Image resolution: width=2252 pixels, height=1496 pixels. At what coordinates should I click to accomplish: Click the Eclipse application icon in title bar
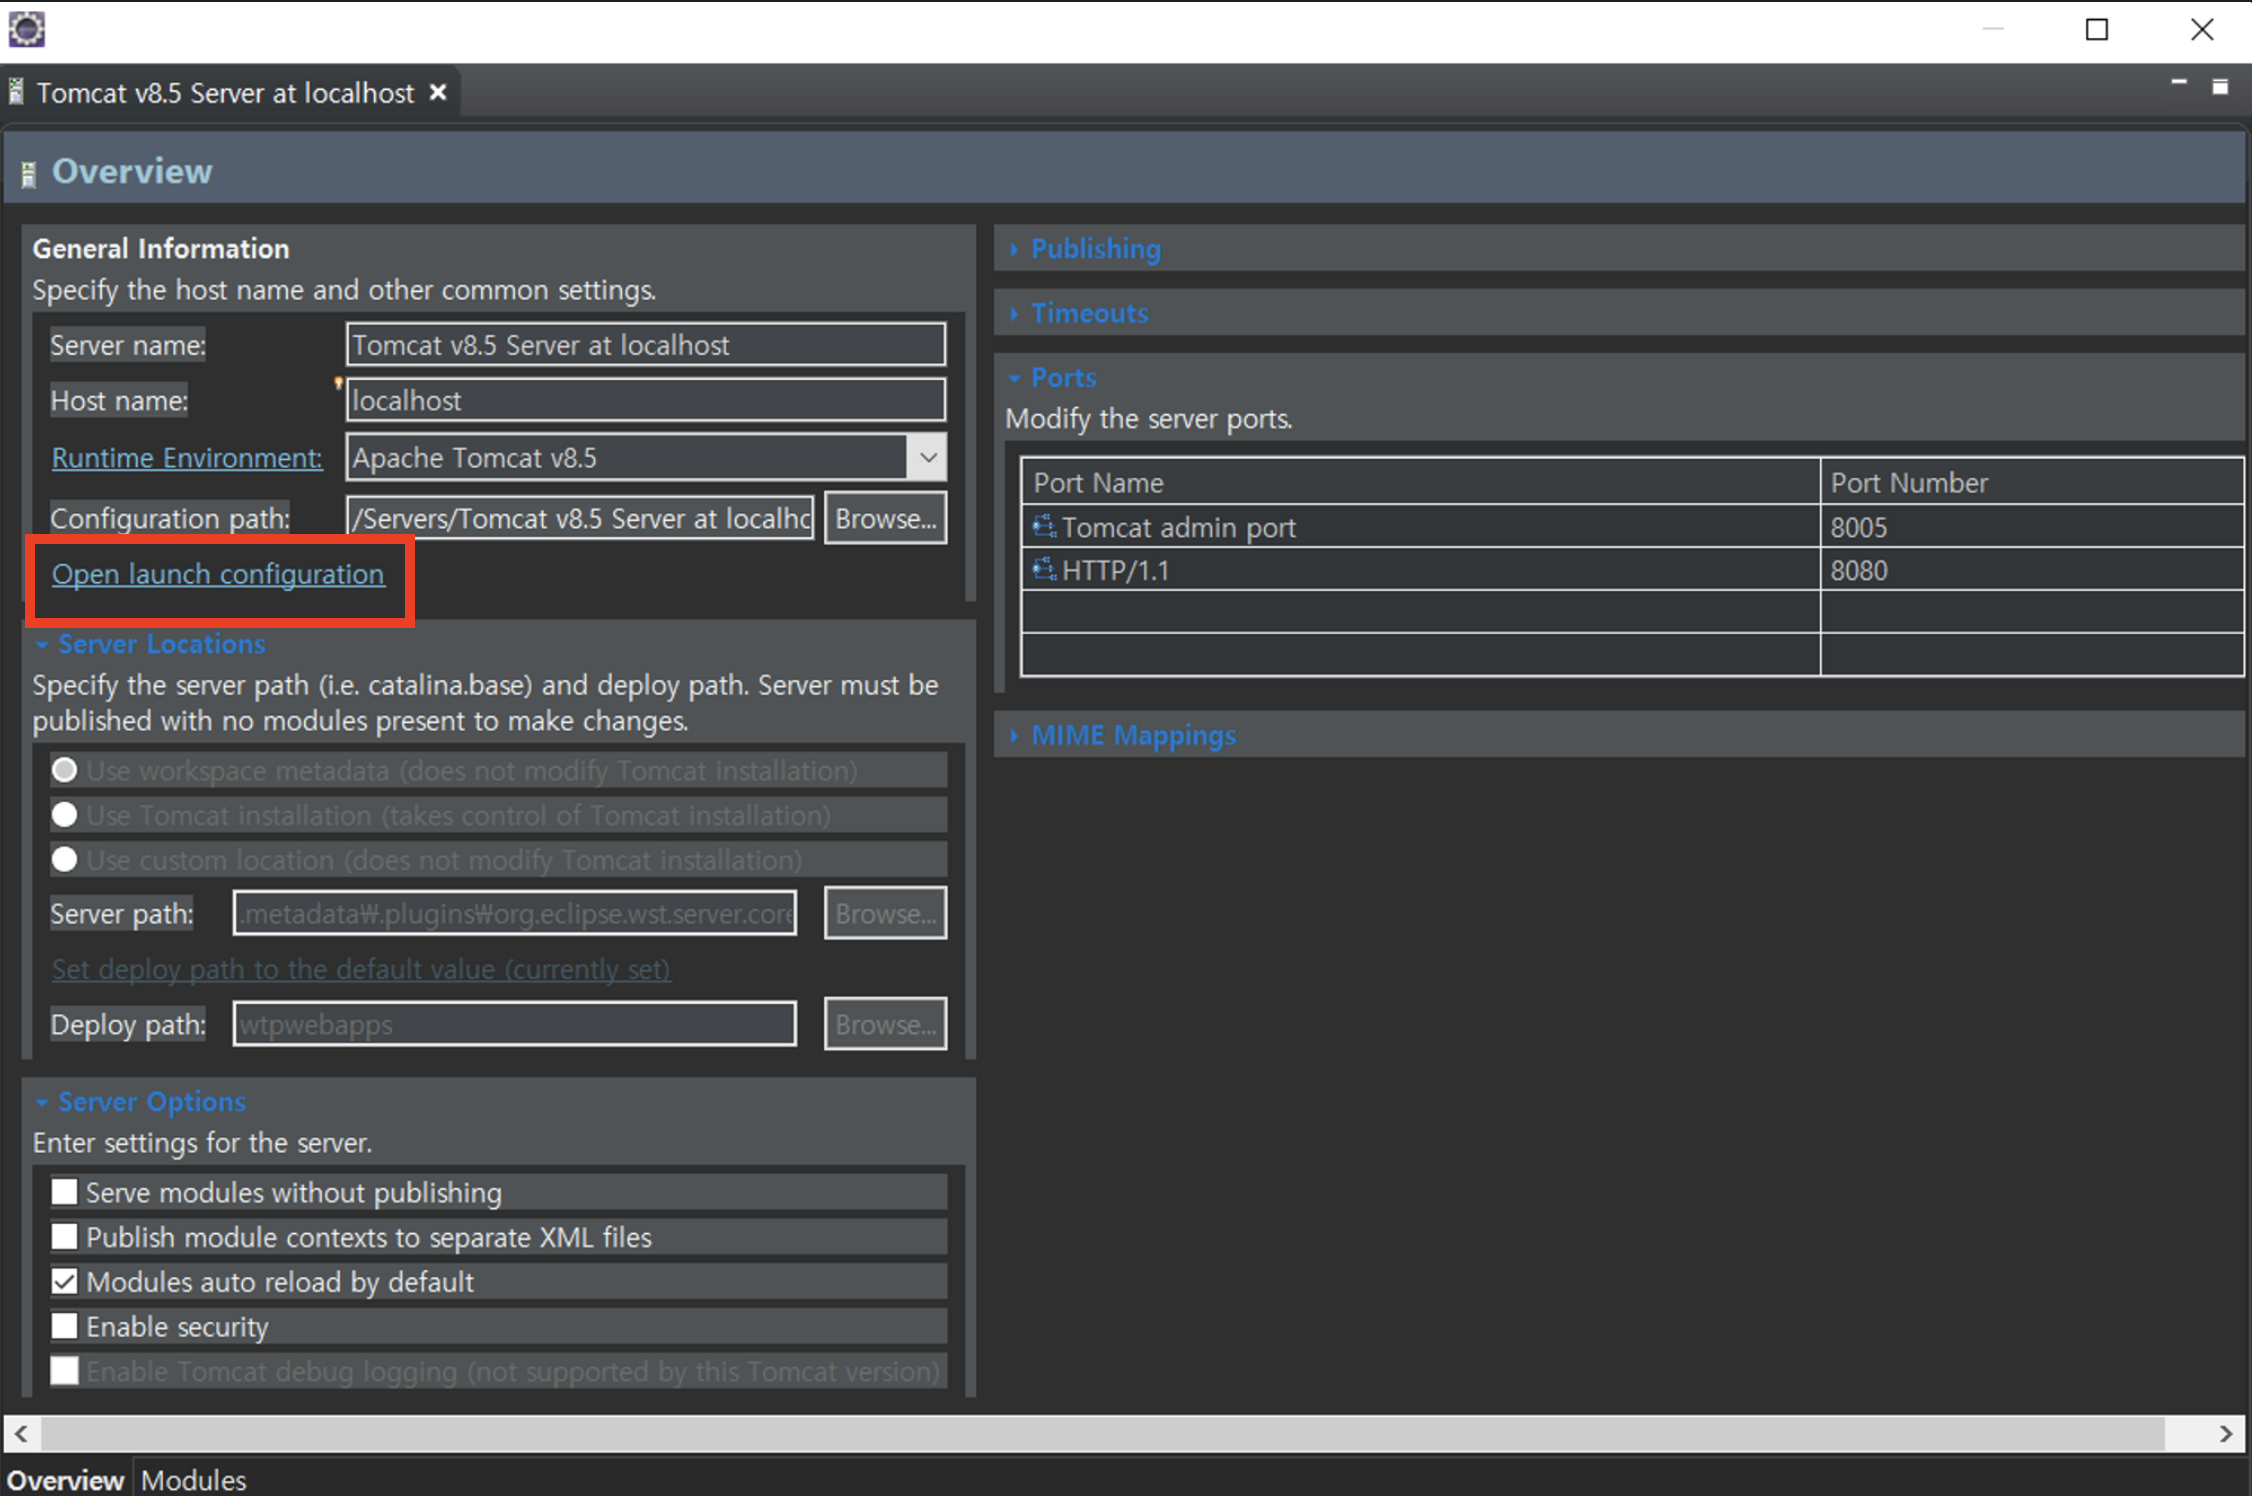pyautogui.click(x=27, y=29)
